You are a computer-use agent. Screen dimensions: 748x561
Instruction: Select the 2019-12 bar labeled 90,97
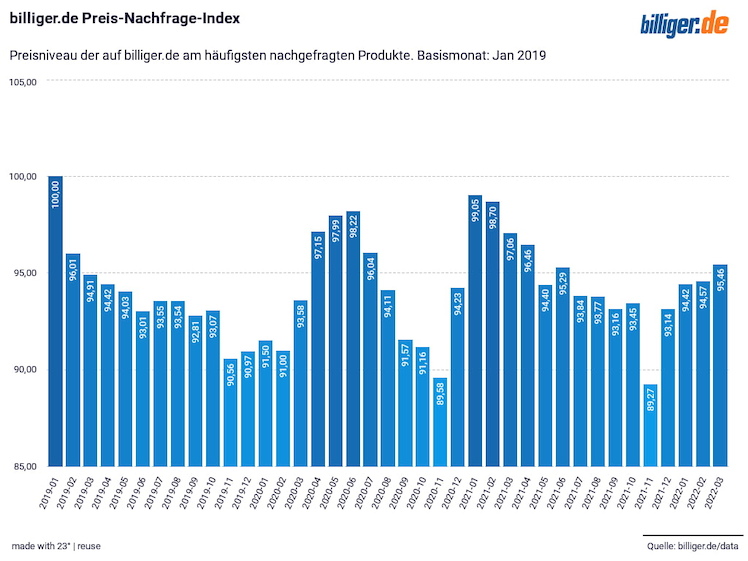point(248,409)
